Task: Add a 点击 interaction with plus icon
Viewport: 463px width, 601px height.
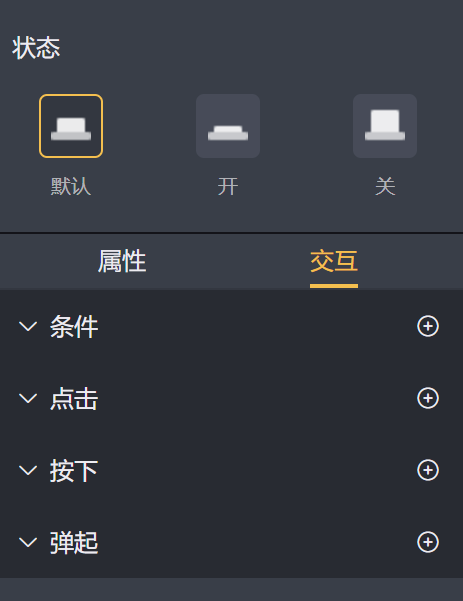Action: click(428, 398)
